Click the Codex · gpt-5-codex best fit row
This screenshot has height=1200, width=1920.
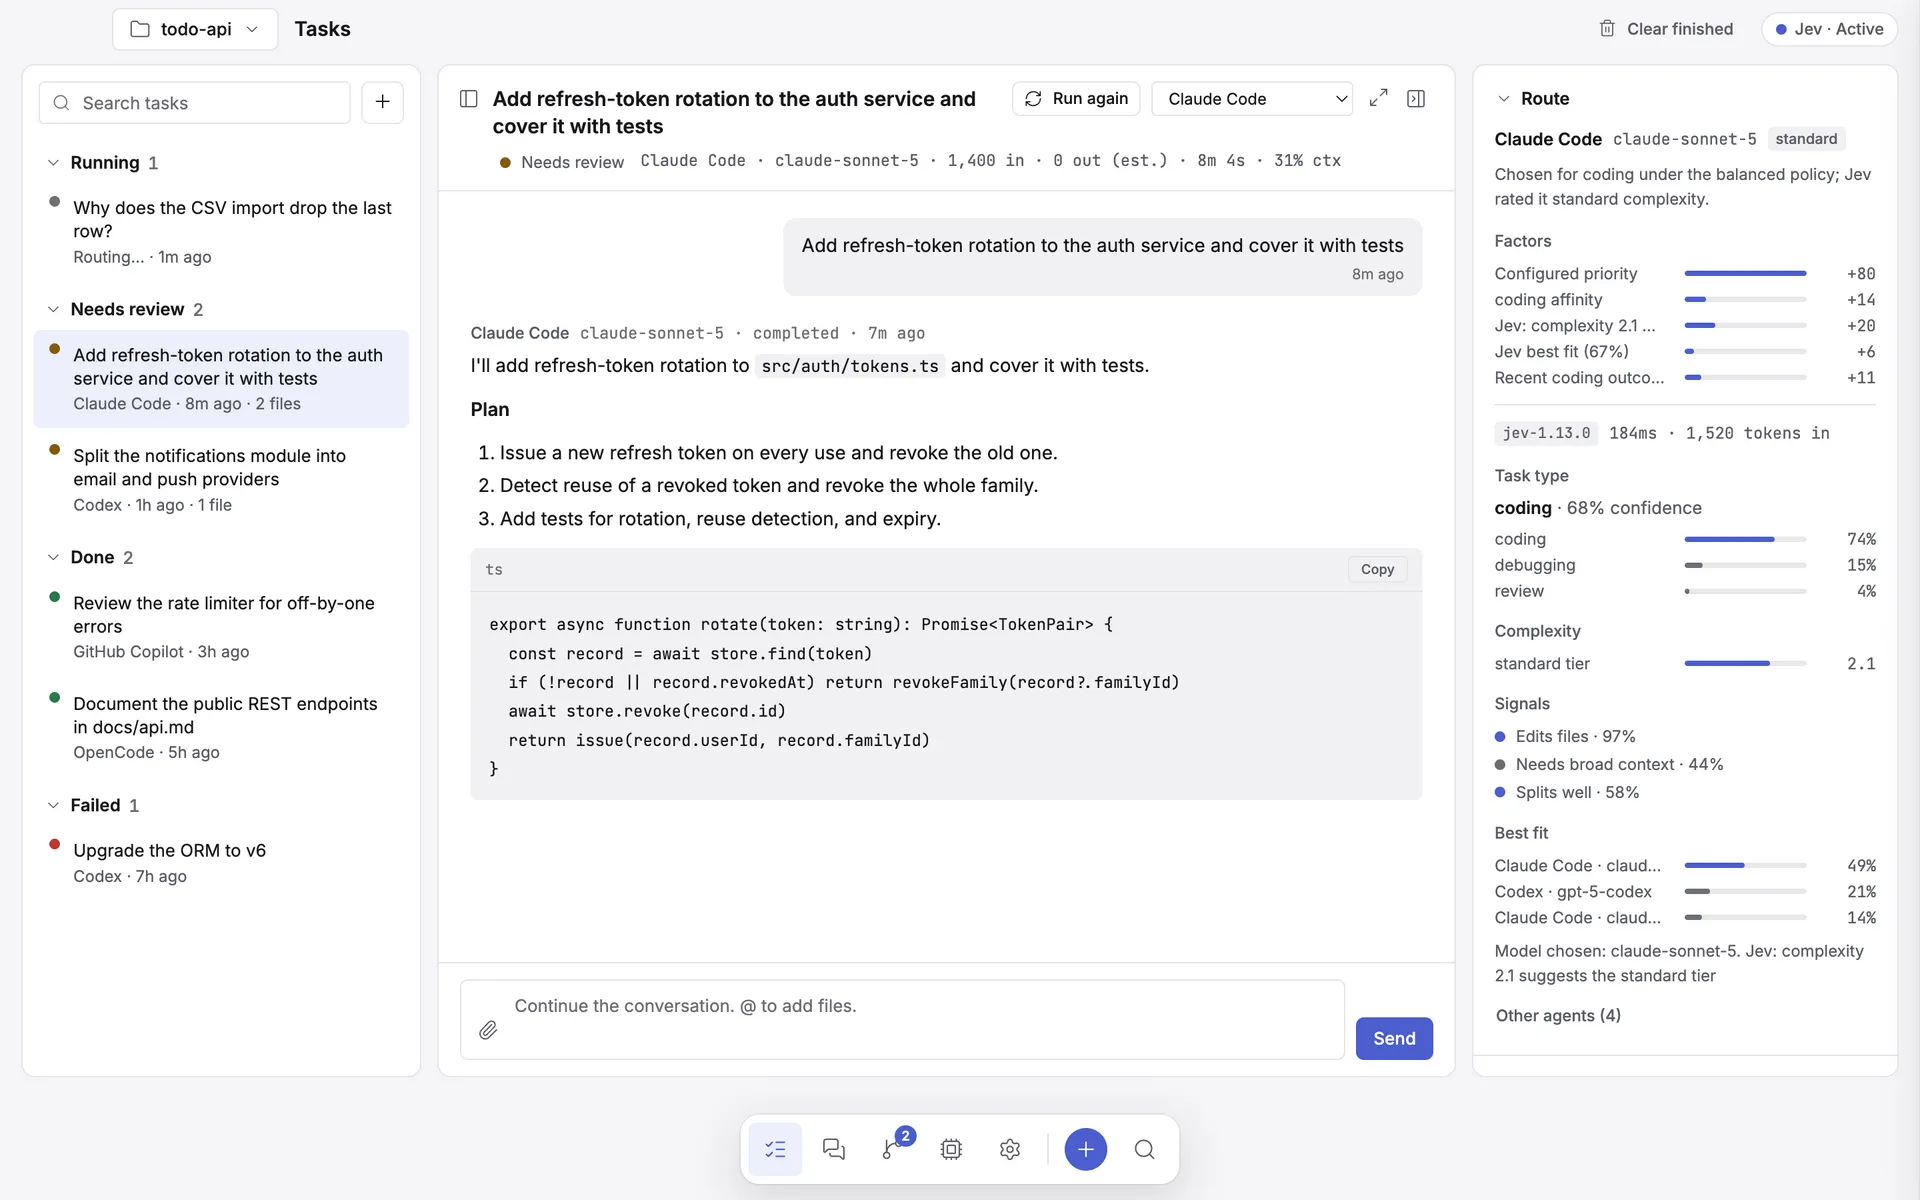[1685, 891]
